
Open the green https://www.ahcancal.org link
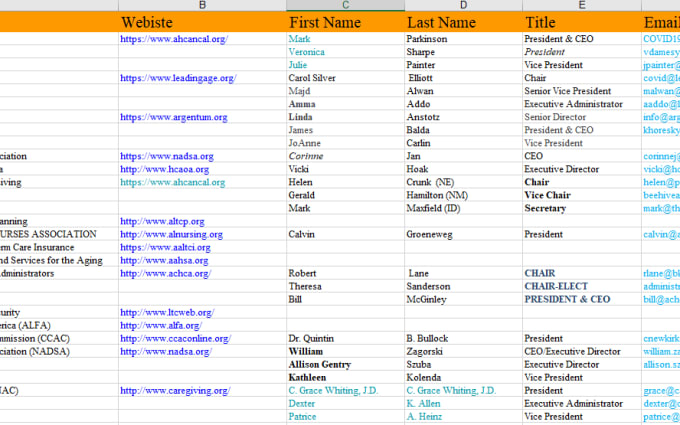tap(173, 182)
